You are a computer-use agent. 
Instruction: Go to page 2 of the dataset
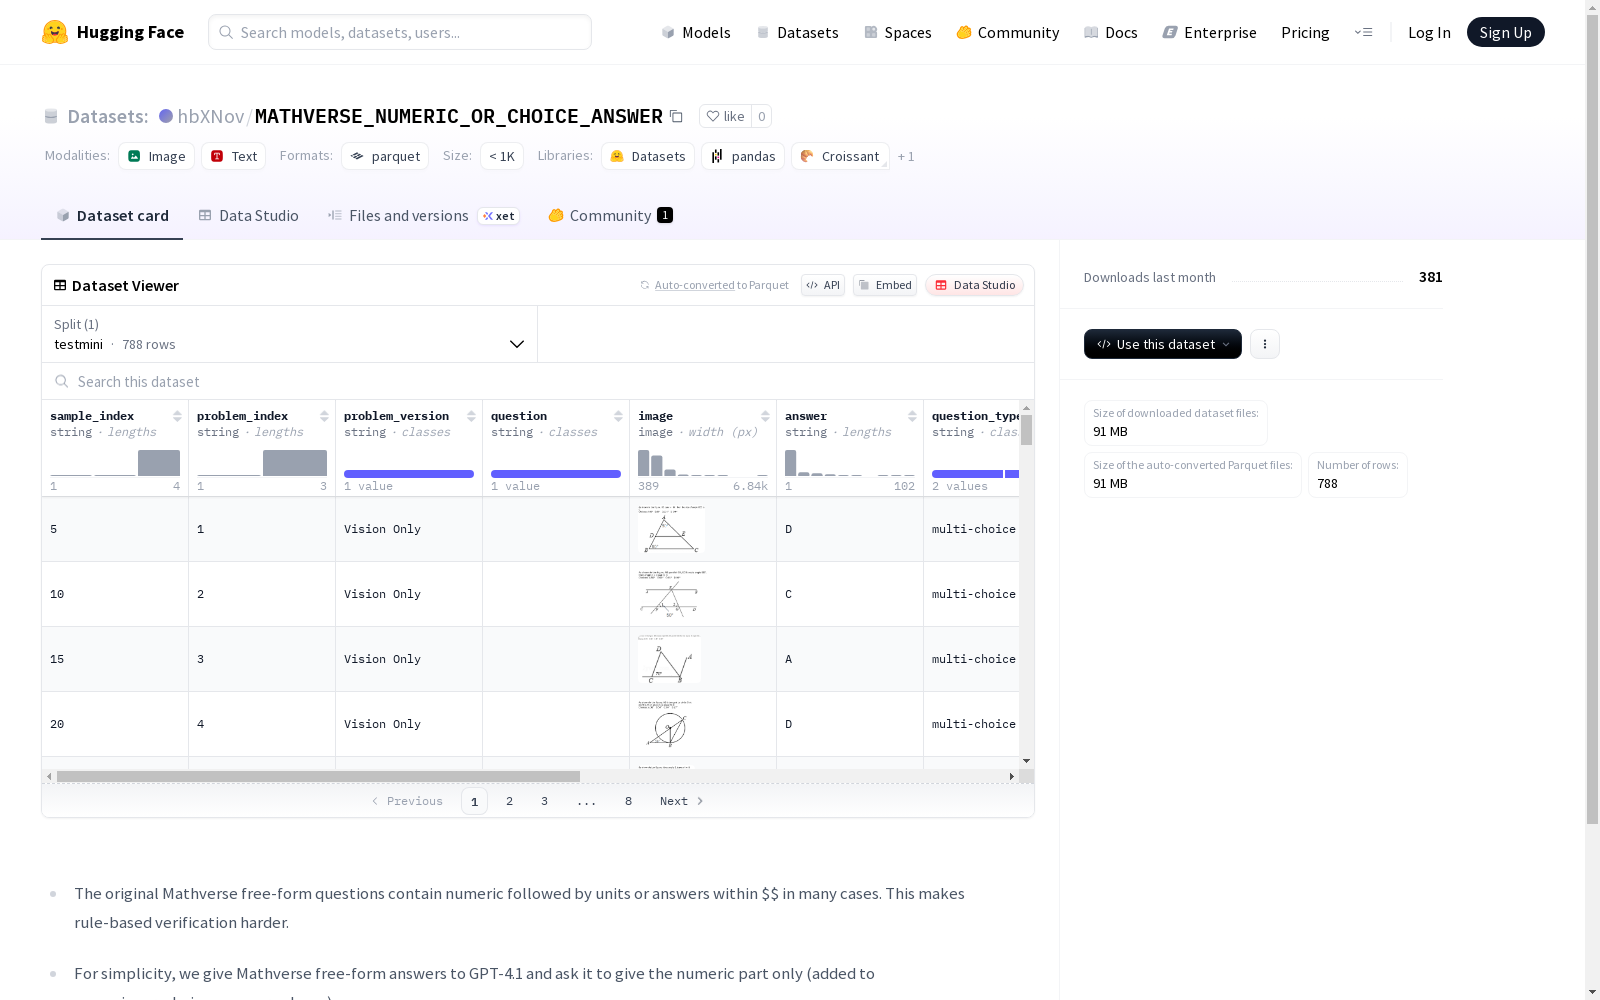click(510, 801)
